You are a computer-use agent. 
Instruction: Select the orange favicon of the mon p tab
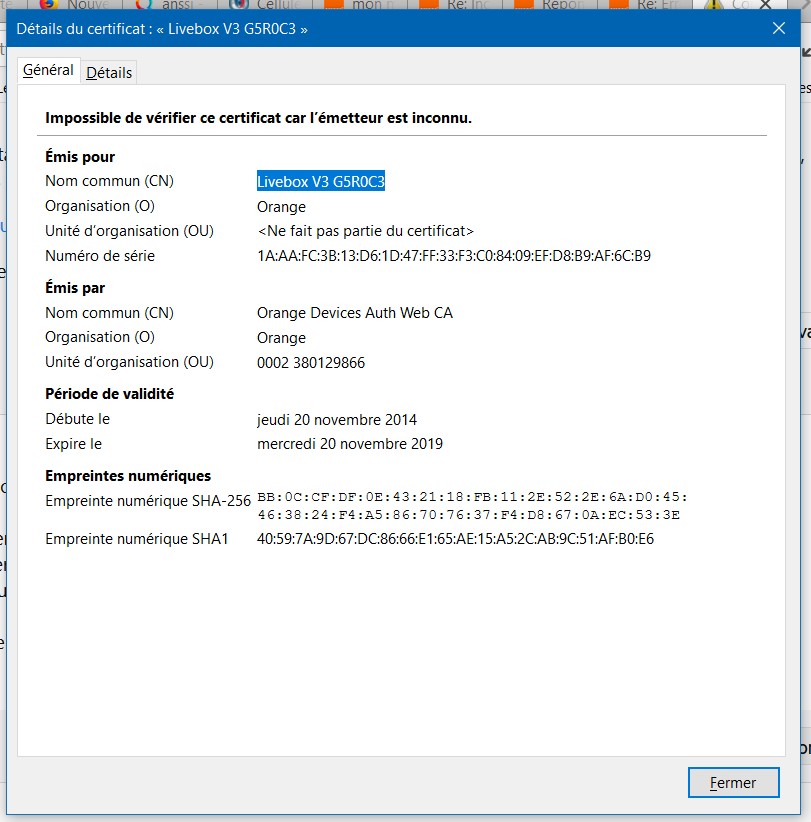pyautogui.click(x=333, y=4)
